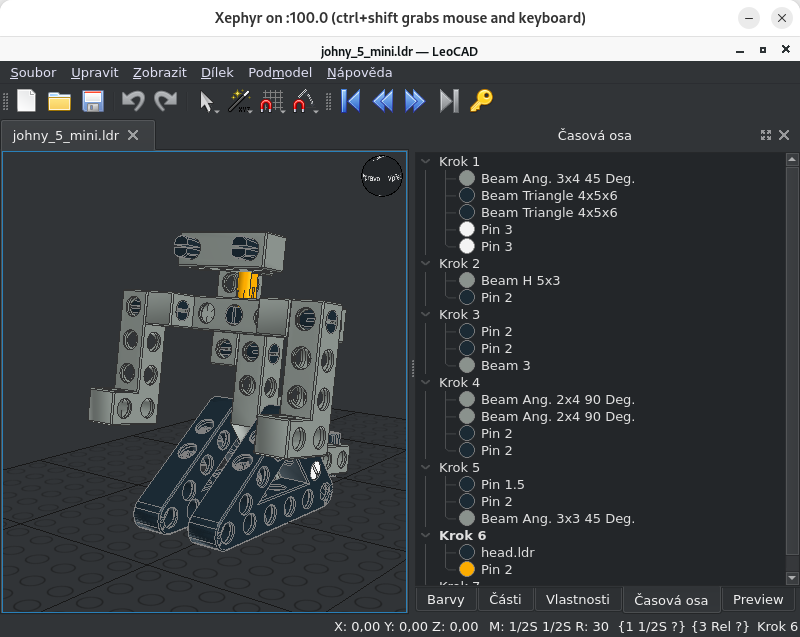Activate the magic wand paint tool
Screen dimensions: 800x637
coord(238,100)
